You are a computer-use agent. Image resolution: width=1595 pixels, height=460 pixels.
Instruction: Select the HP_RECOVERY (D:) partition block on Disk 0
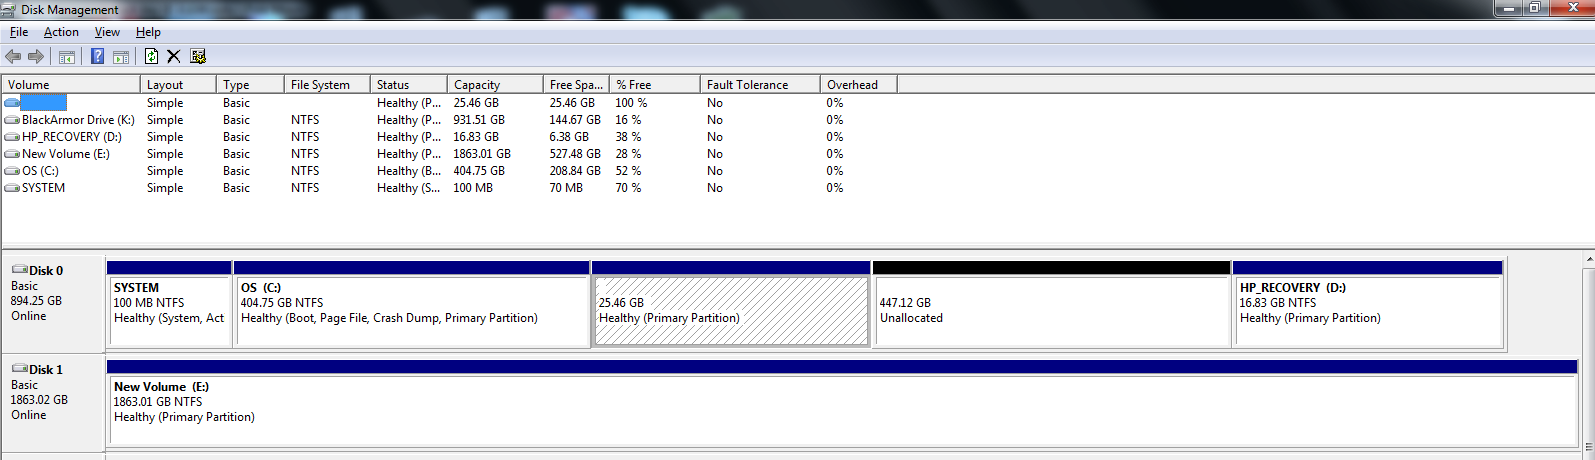click(1367, 311)
